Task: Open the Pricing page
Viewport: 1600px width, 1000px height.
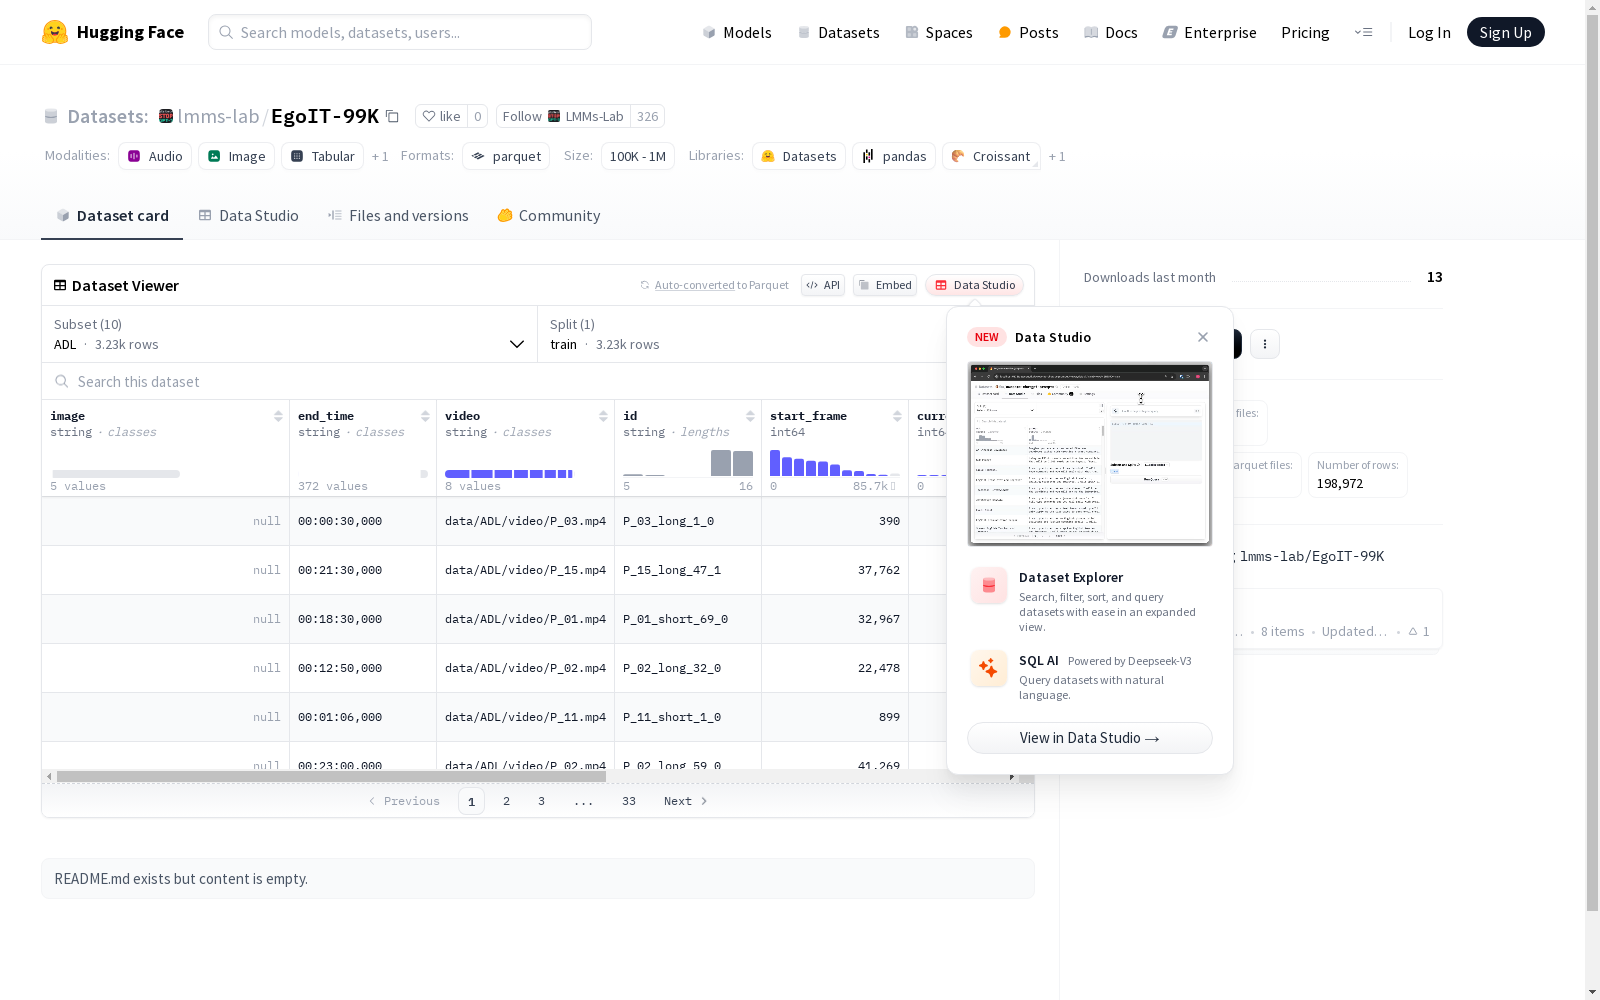Action: 1305,32
